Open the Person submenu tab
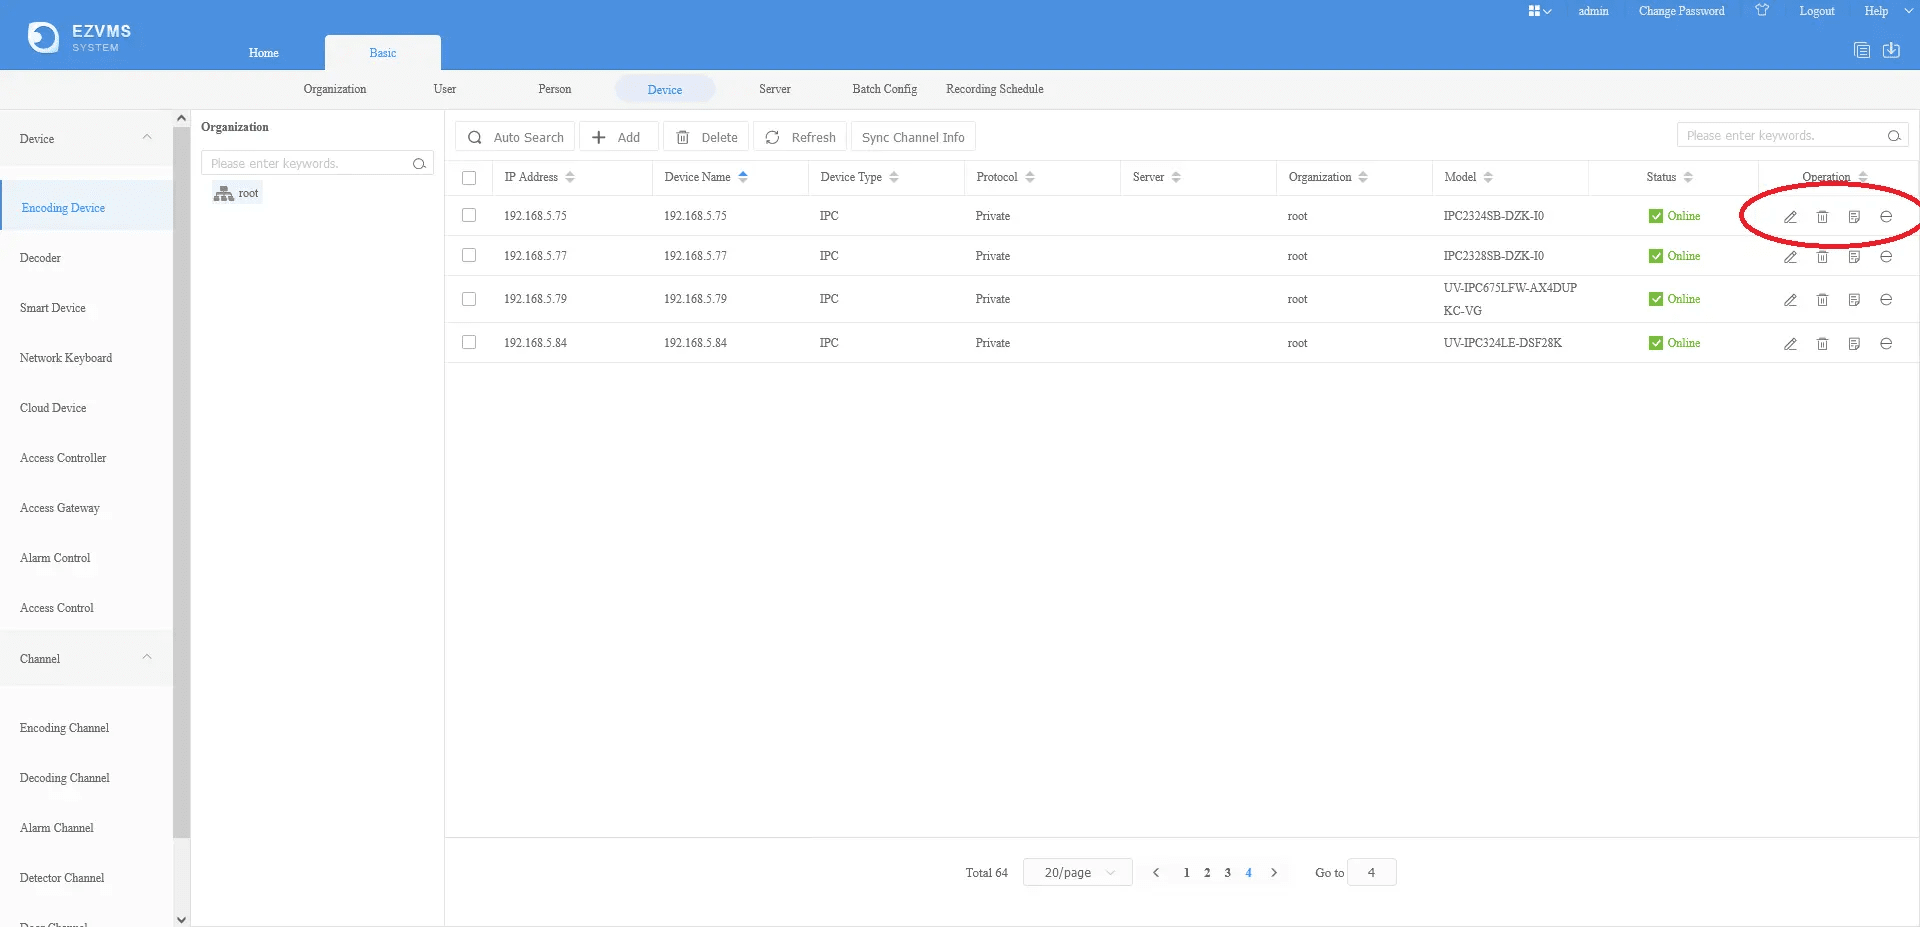 click(x=555, y=89)
